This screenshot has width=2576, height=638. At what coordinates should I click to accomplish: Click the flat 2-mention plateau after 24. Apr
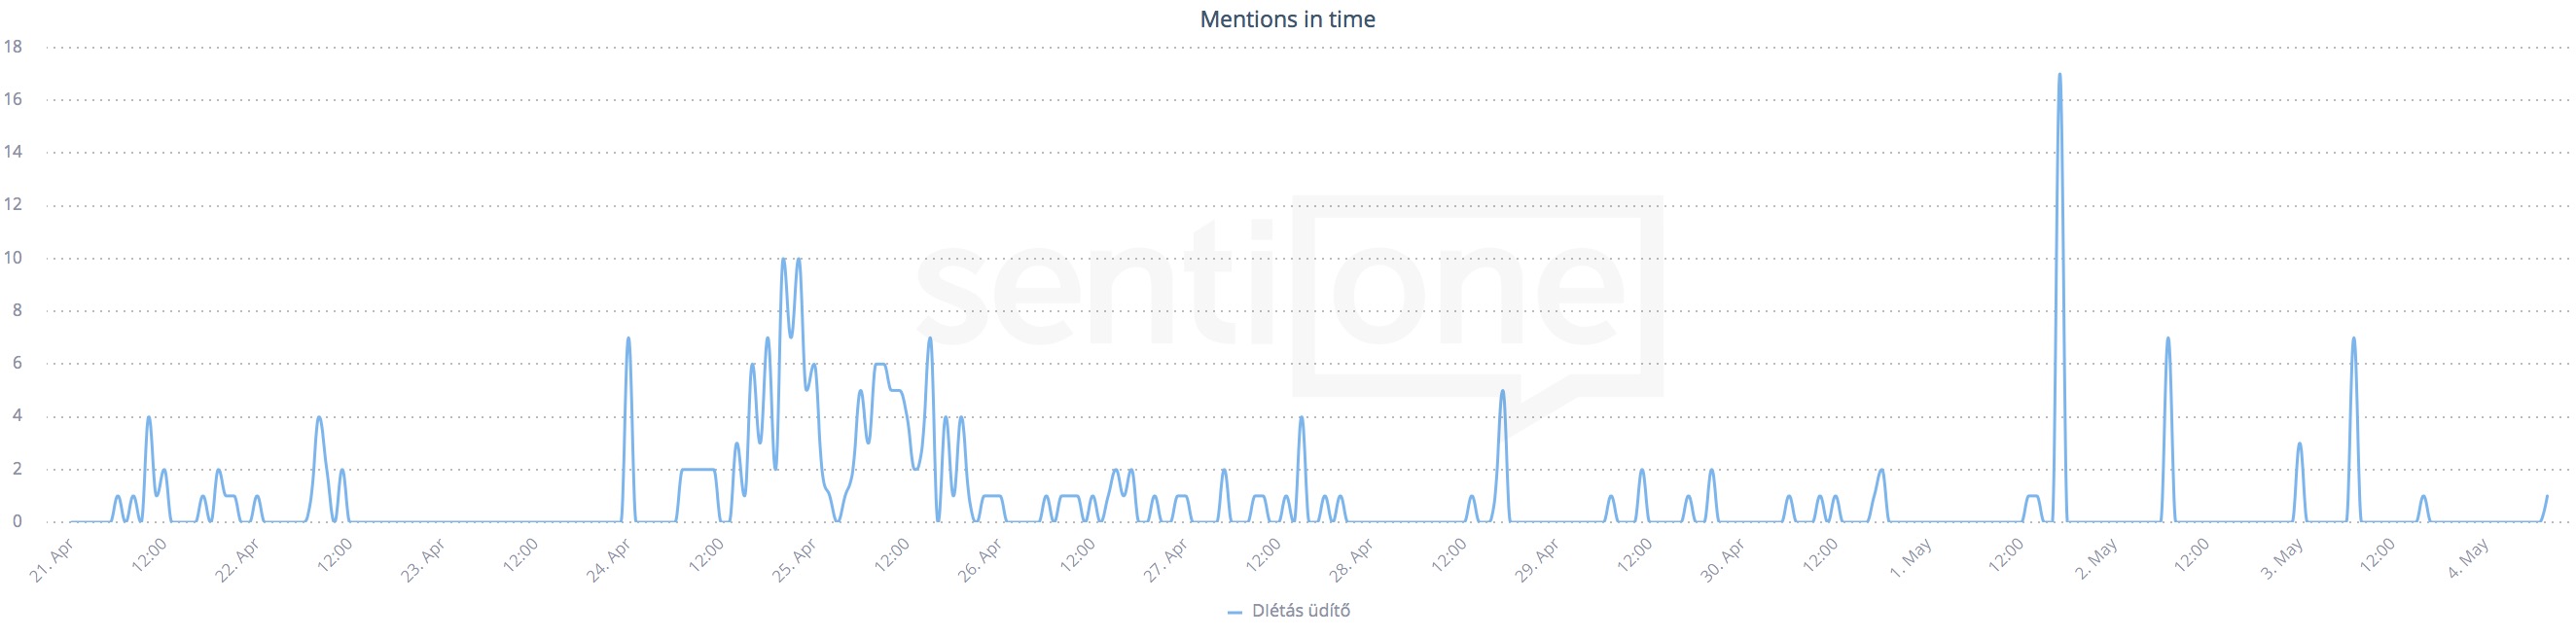tap(697, 469)
